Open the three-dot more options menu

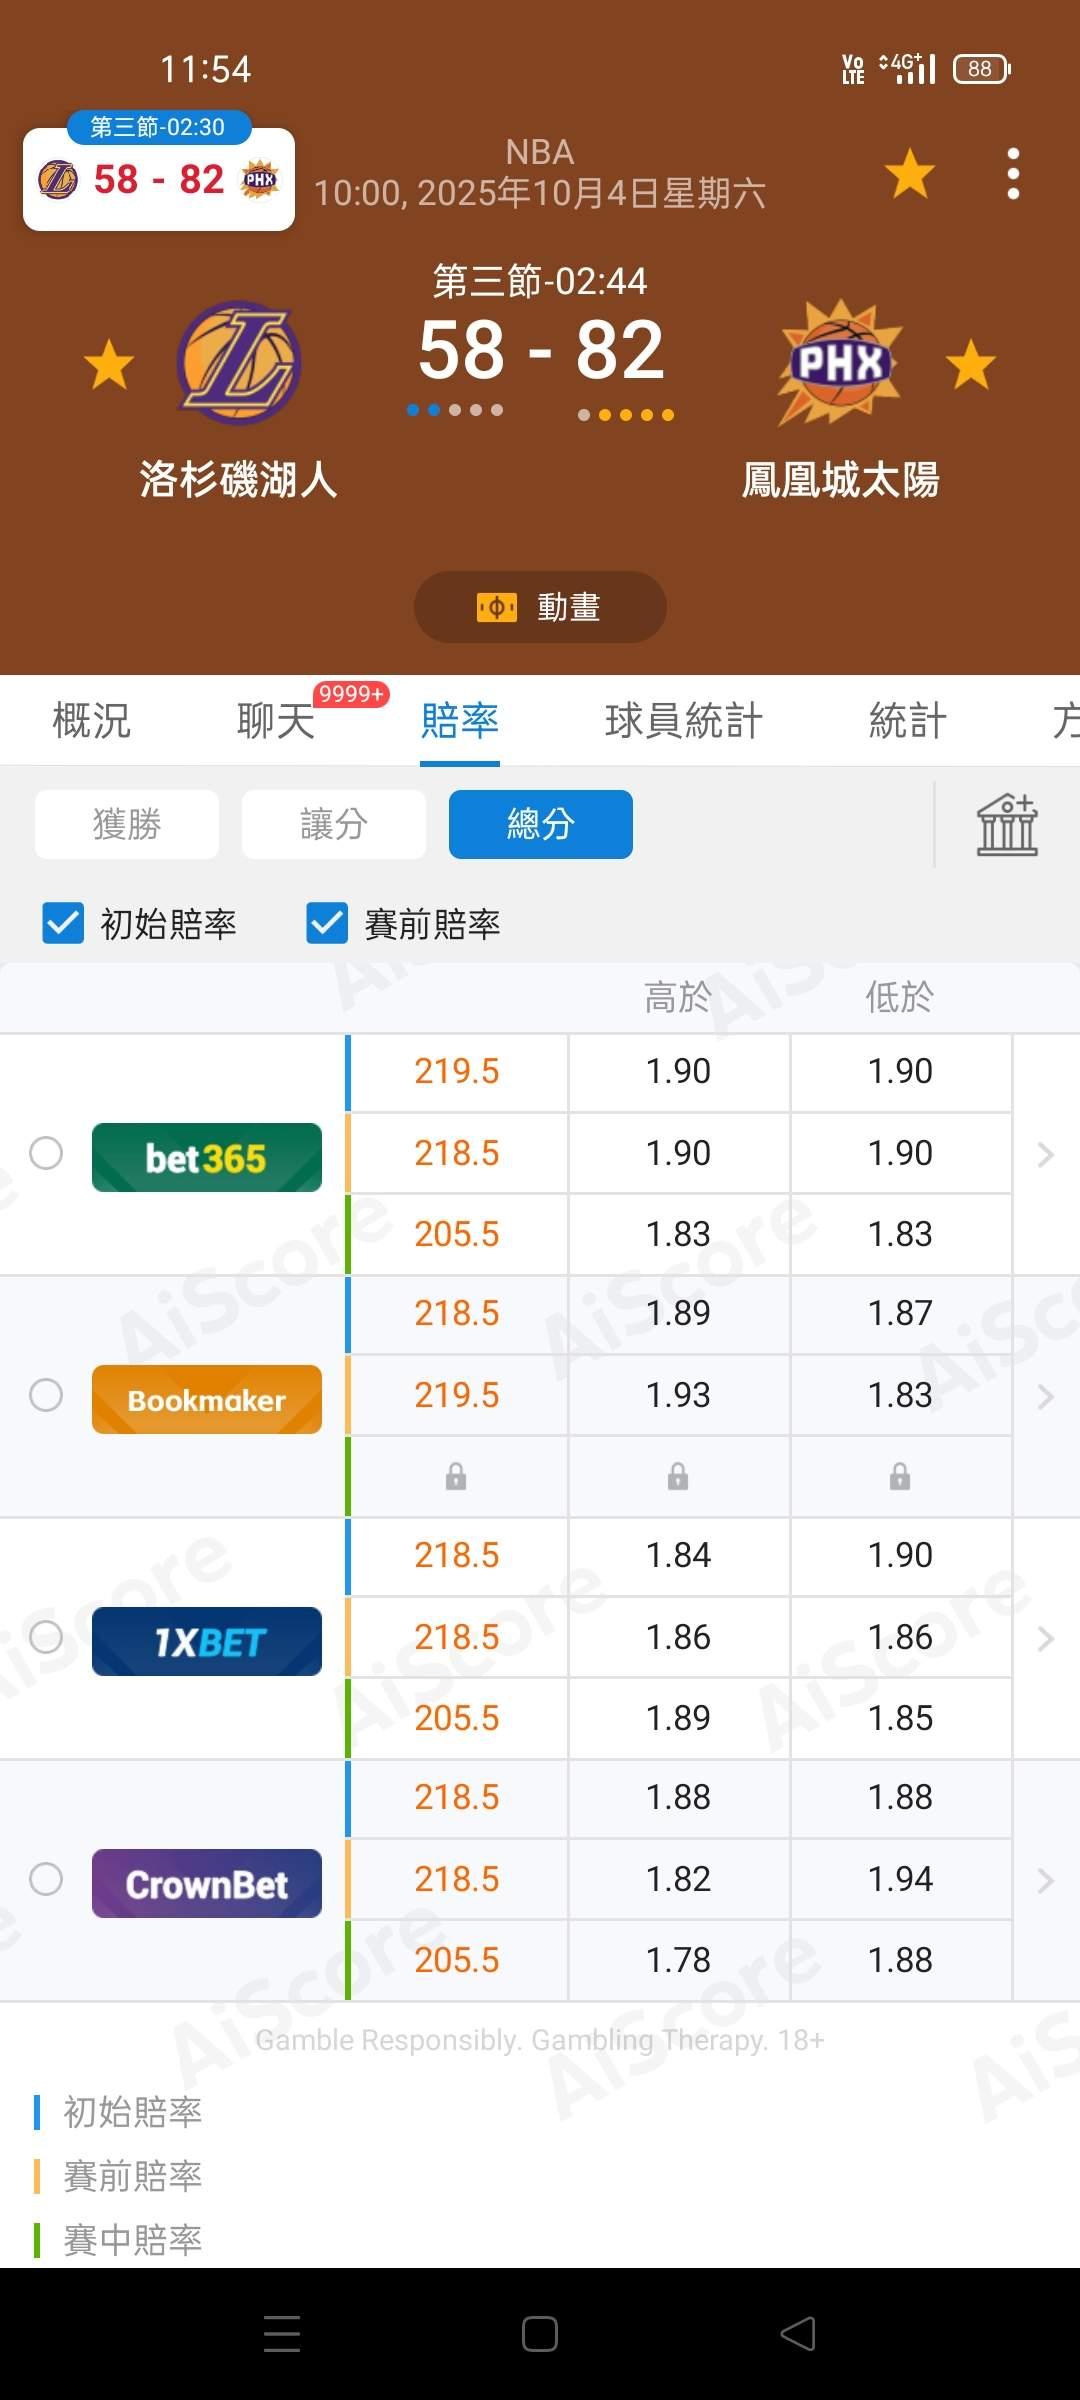[1013, 174]
